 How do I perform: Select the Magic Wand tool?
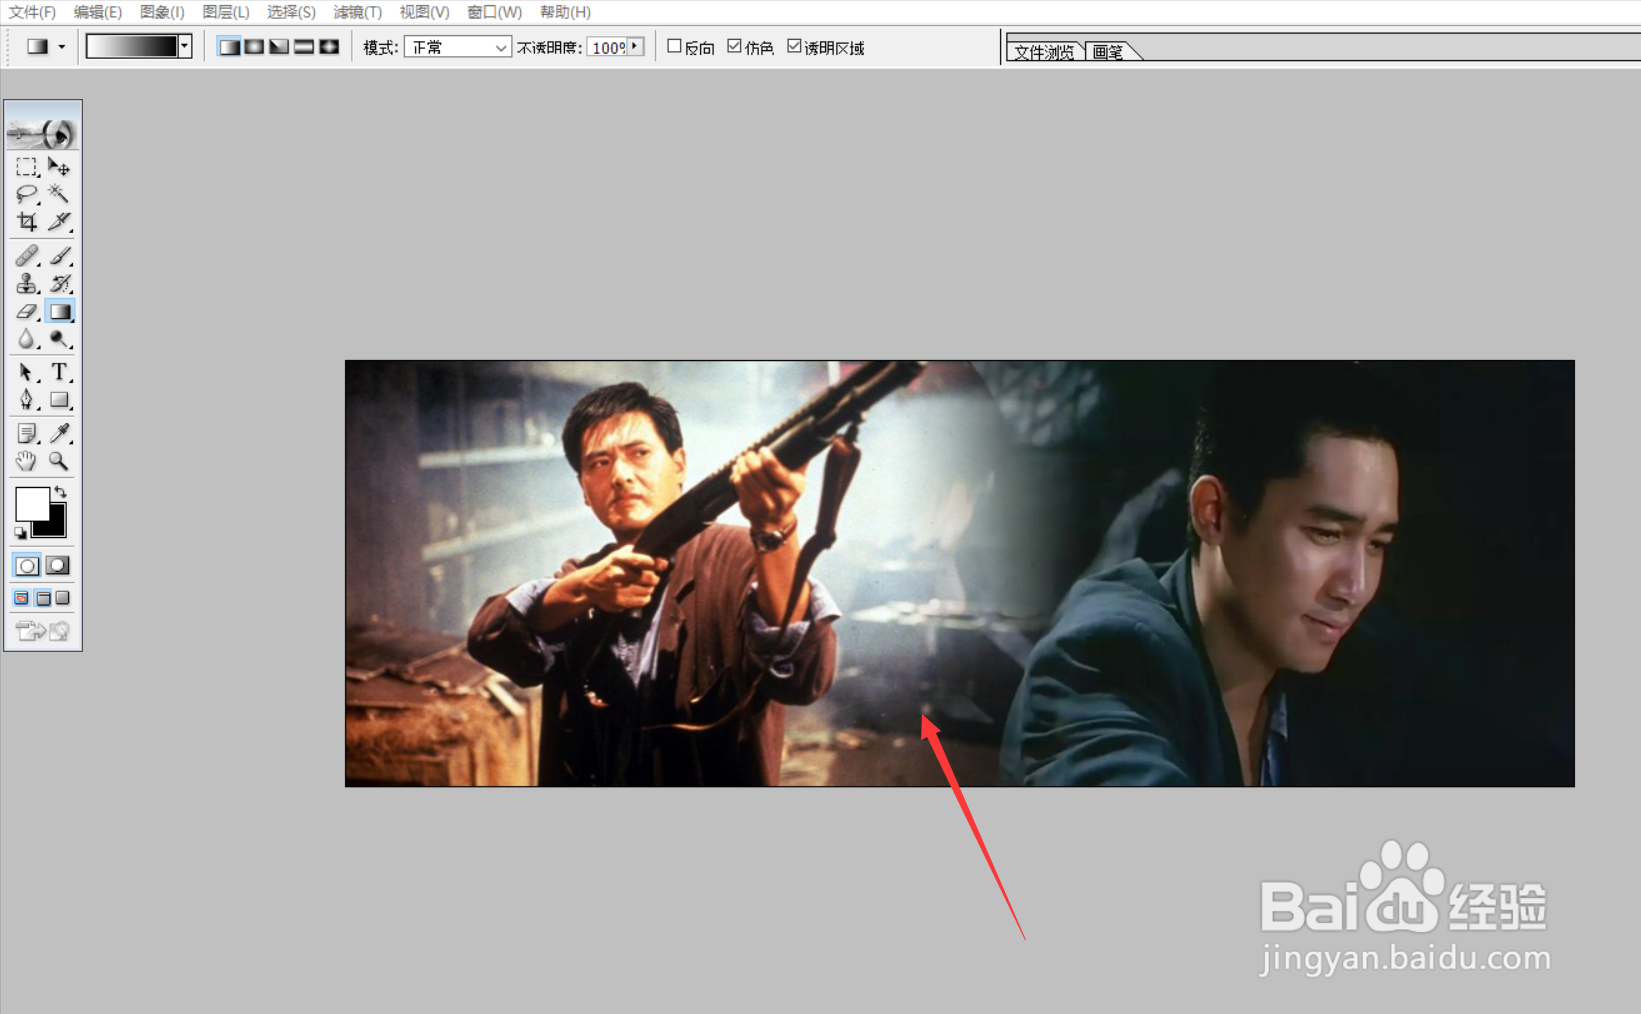click(x=59, y=193)
